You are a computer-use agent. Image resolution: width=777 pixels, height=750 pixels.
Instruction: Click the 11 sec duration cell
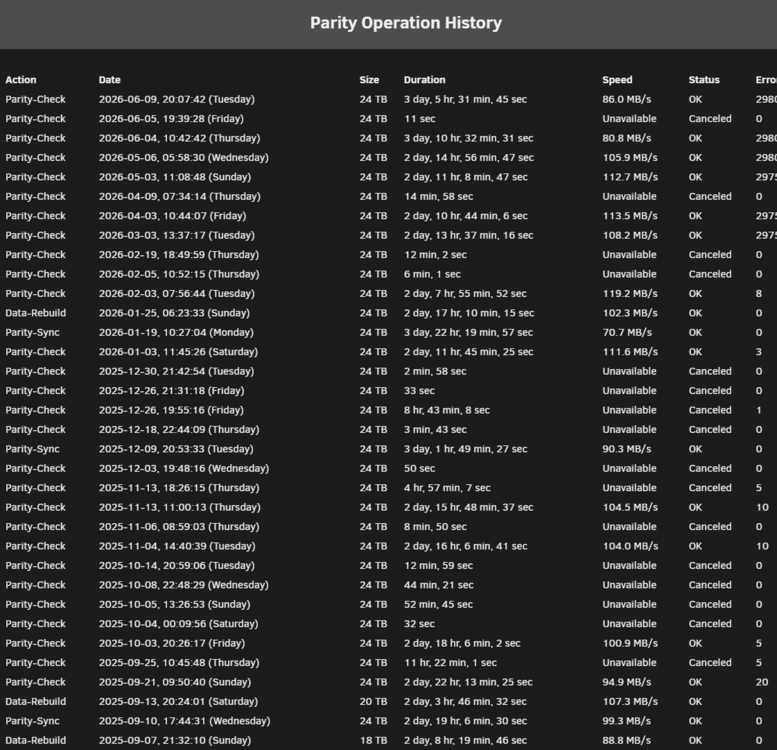point(420,119)
